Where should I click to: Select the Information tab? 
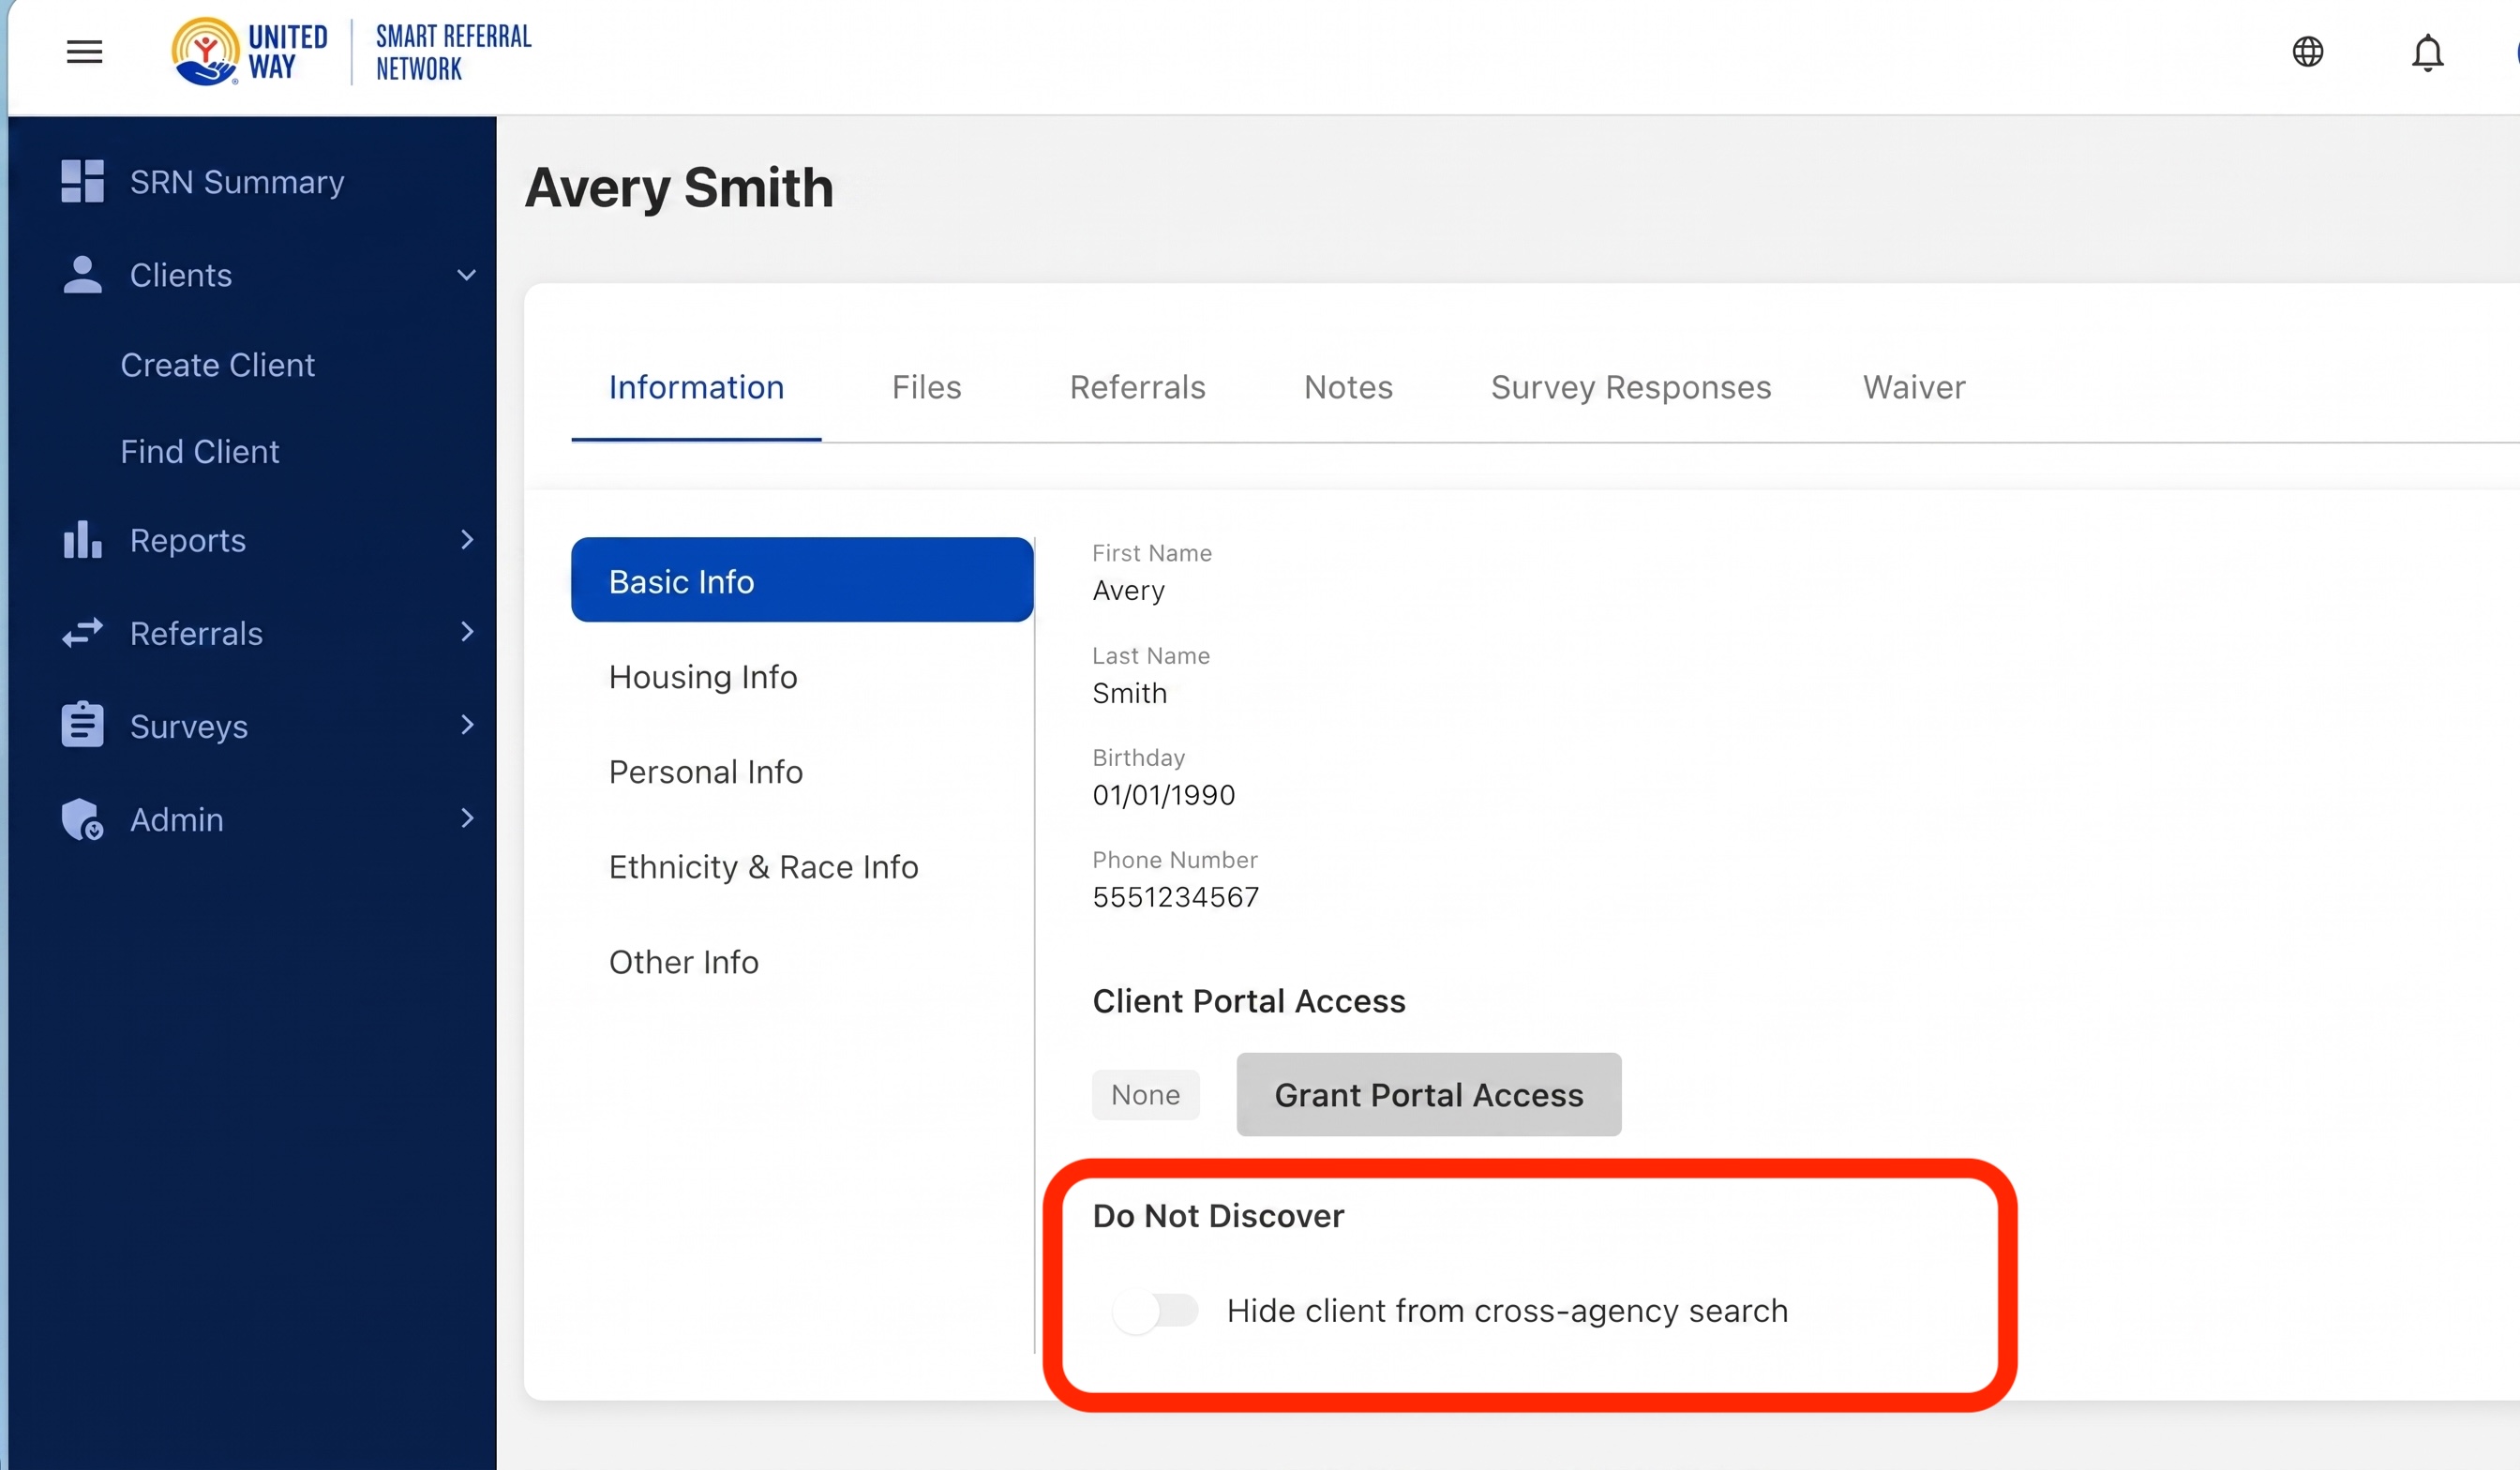[696, 387]
